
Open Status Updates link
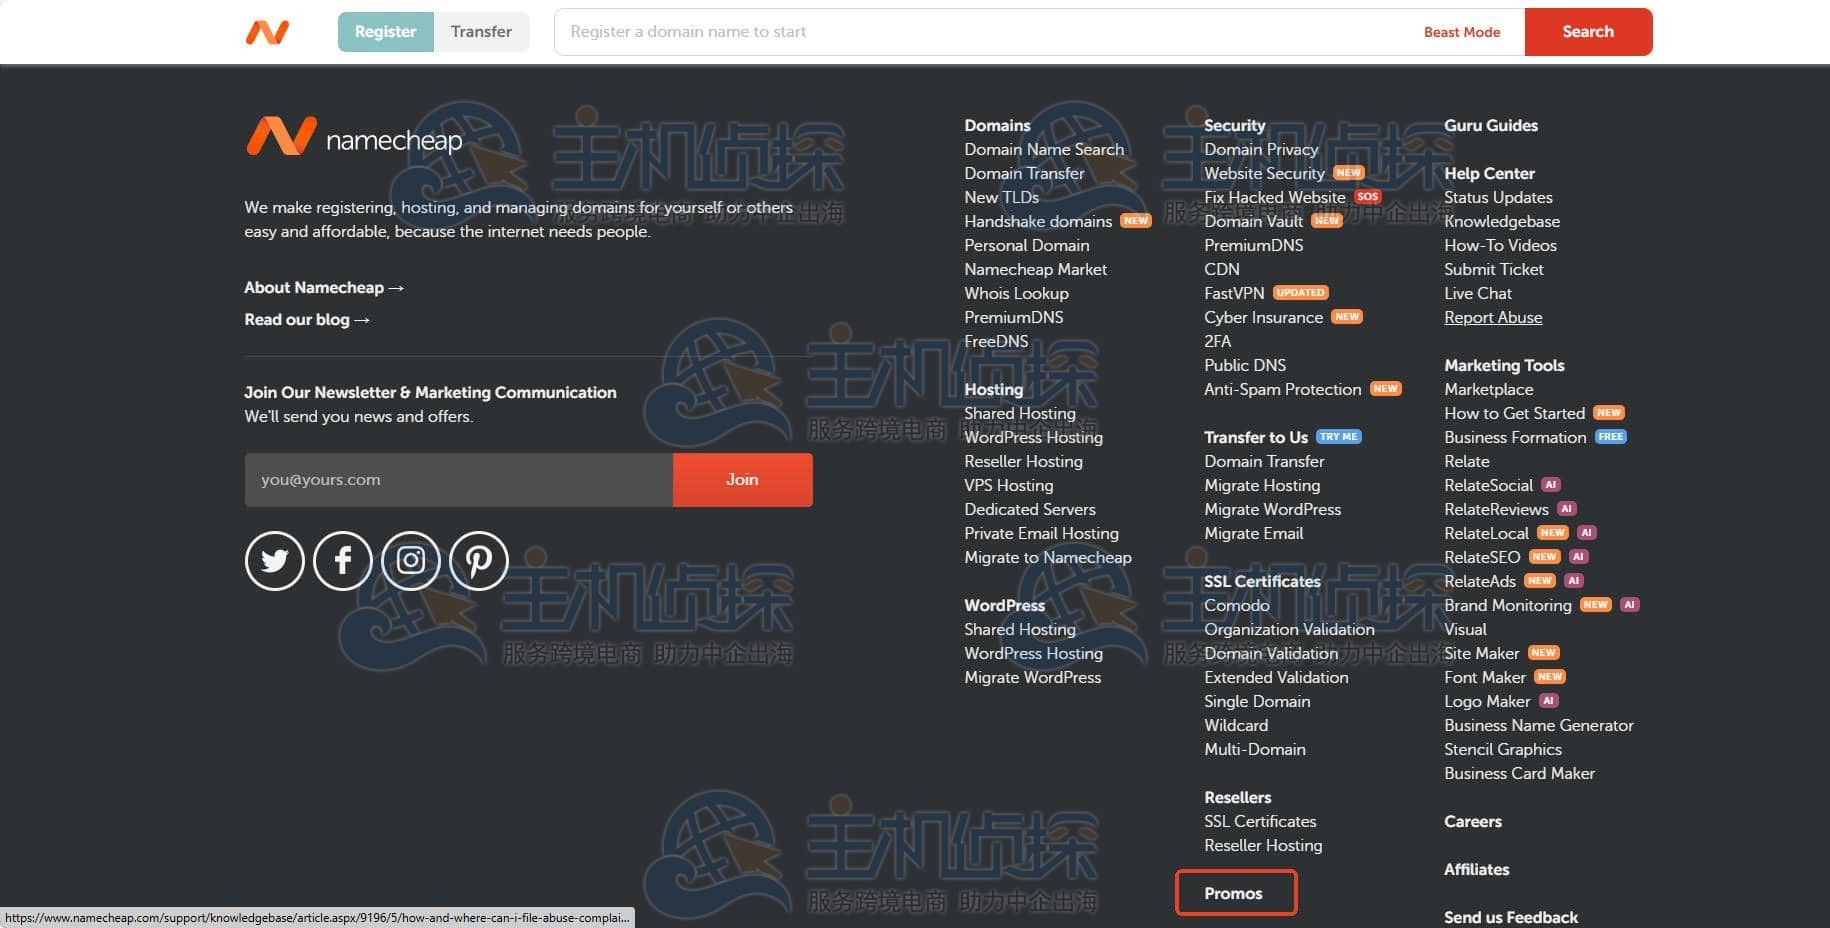coord(1498,198)
